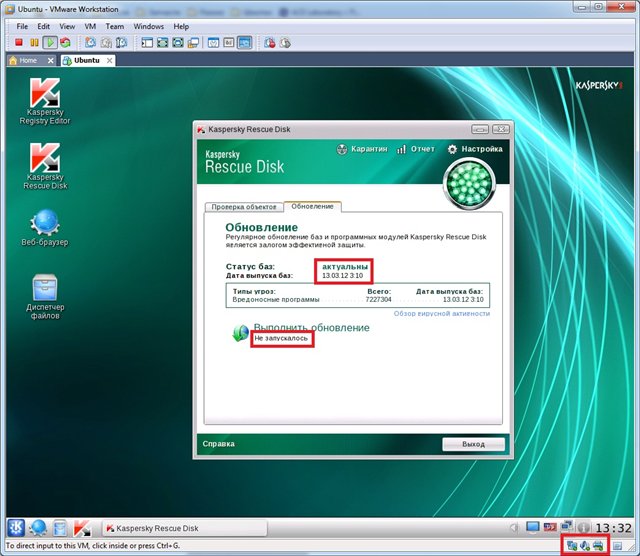The width and height of the screenshot is (640, 556).
Task: Click the Справка help link
Action: pos(218,443)
